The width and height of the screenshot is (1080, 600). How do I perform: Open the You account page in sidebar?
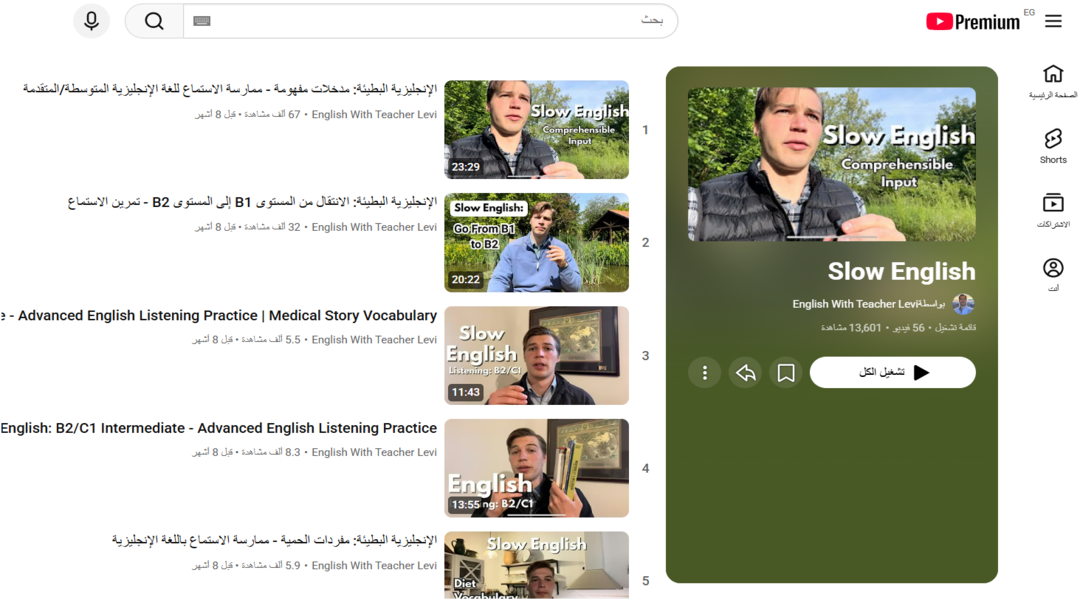(x=1053, y=275)
